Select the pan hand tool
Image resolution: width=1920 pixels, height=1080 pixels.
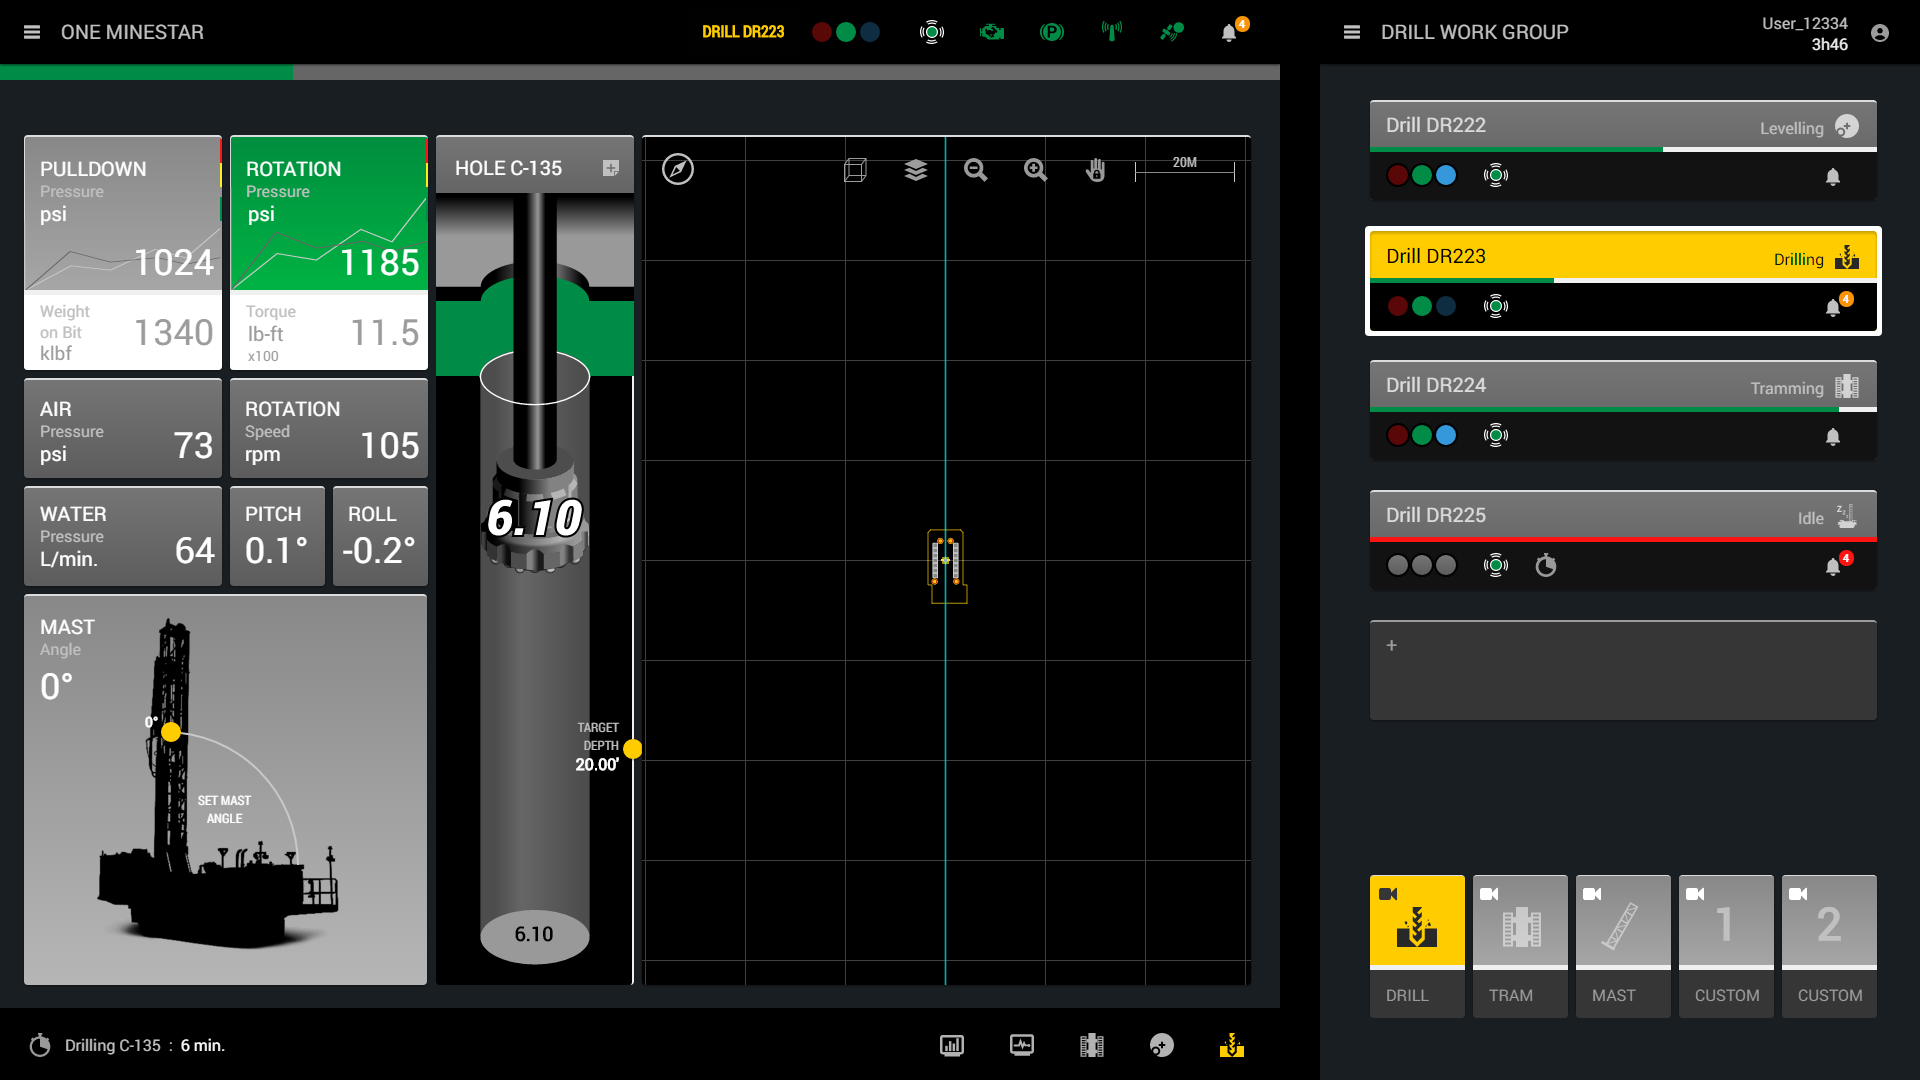pos(1096,170)
